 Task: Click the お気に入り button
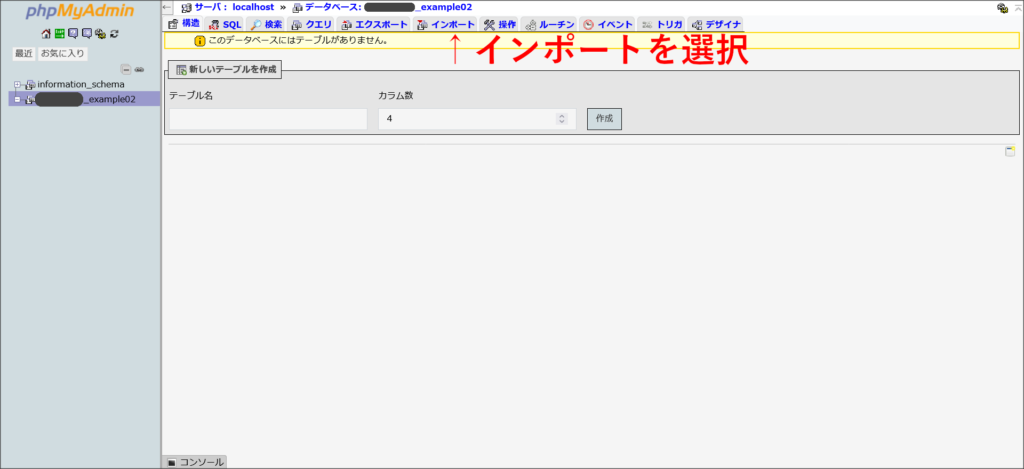click(63, 54)
